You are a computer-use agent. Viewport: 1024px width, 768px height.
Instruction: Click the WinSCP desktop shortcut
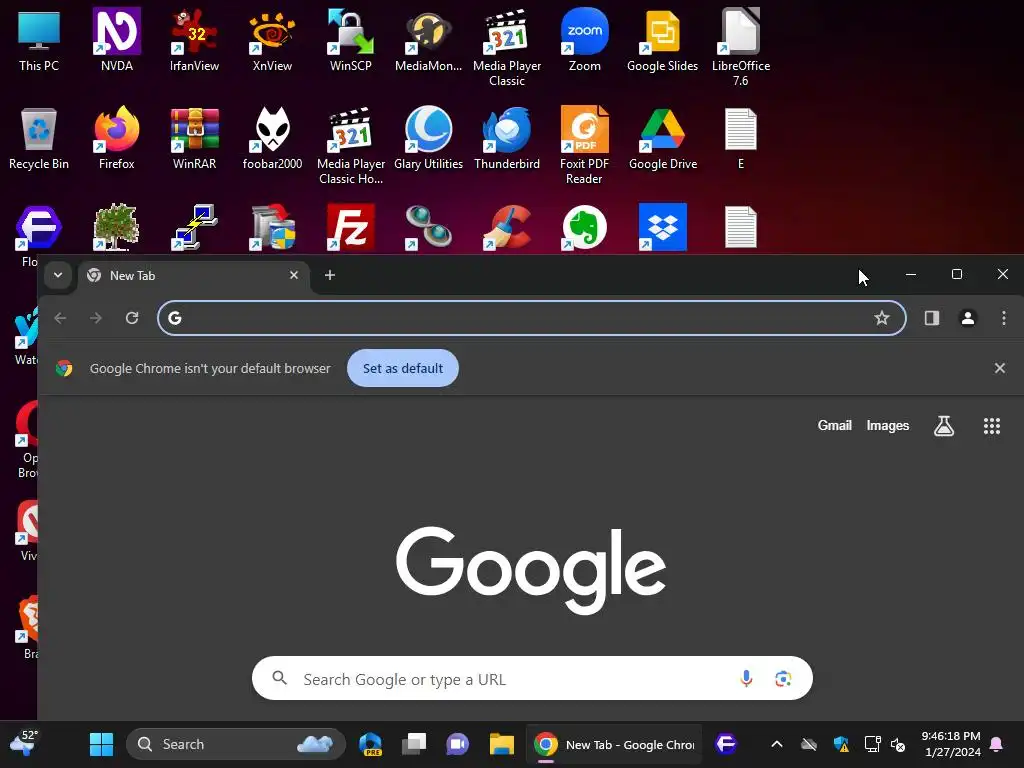350,39
